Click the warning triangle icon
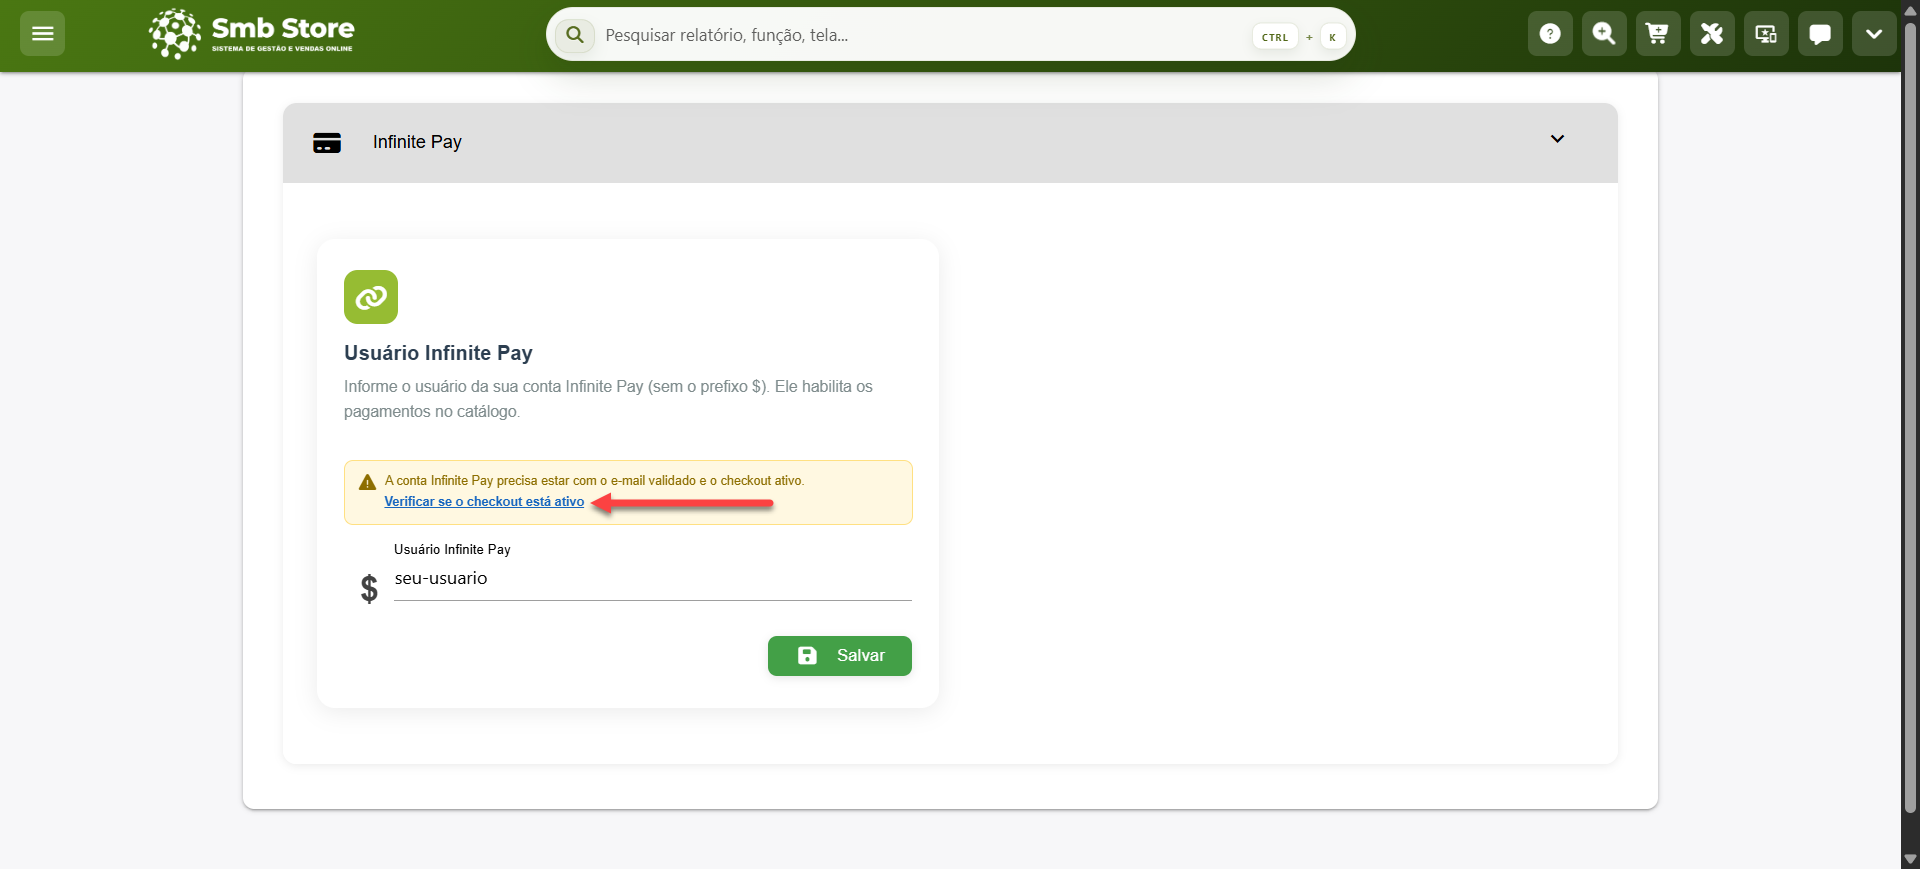The width and height of the screenshot is (1920, 869). (x=367, y=482)
